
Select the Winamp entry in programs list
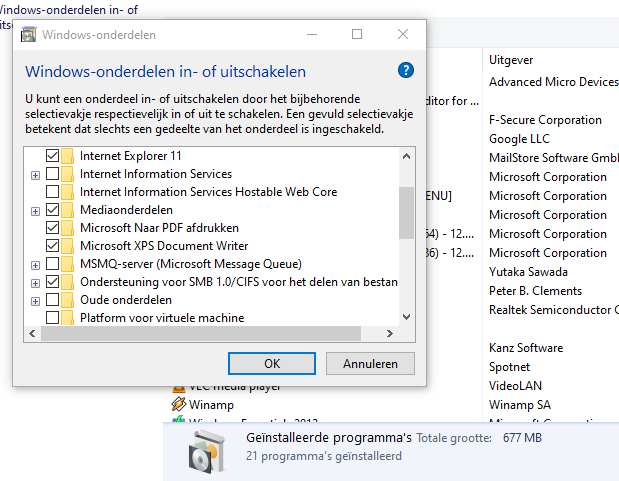pos(211,405)
